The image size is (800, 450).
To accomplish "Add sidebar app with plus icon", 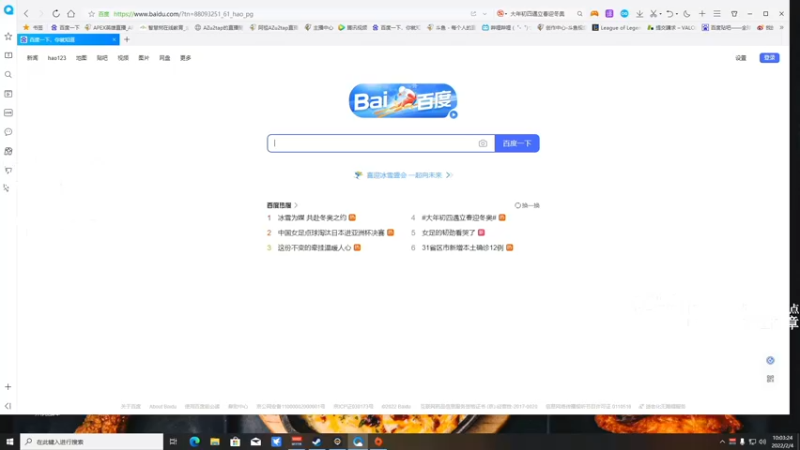I will click(8, 387).
